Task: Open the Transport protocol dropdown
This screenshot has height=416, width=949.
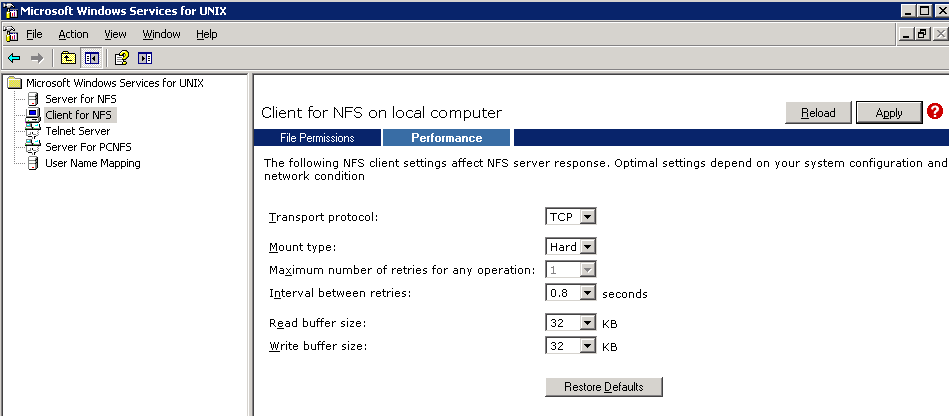Action: [571, 216]
